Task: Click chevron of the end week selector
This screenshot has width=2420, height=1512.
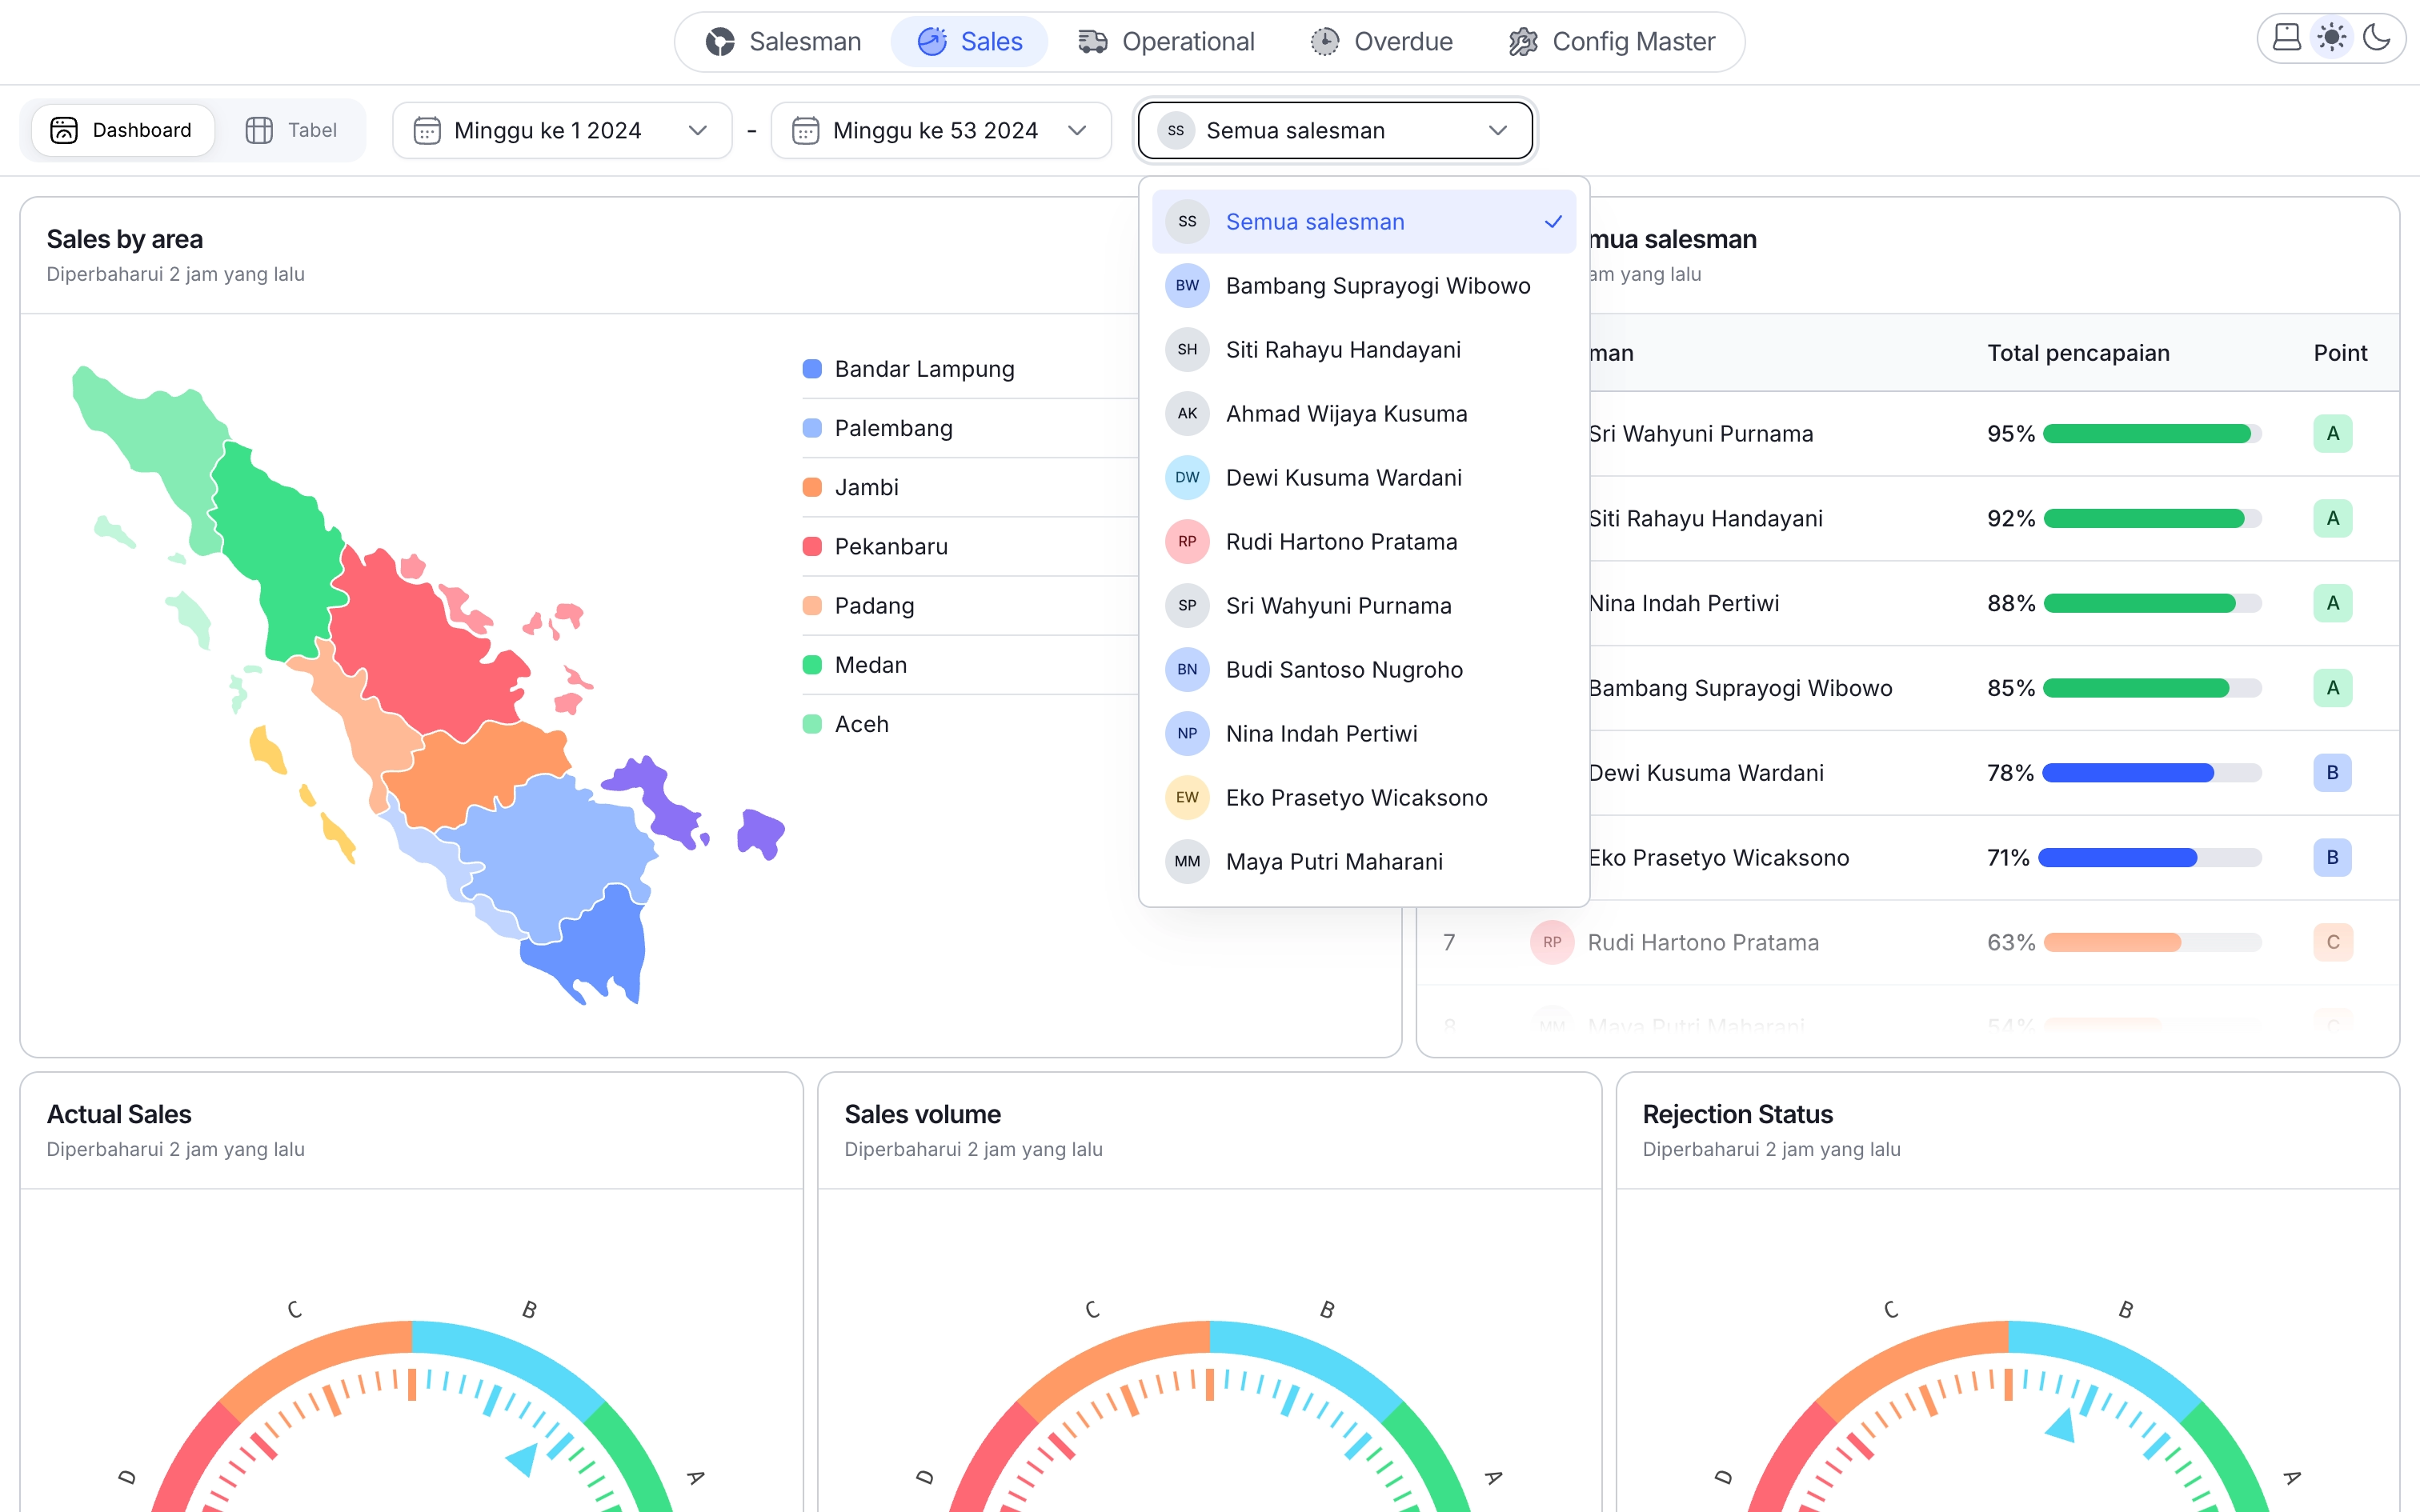Action: (1077, 130)
